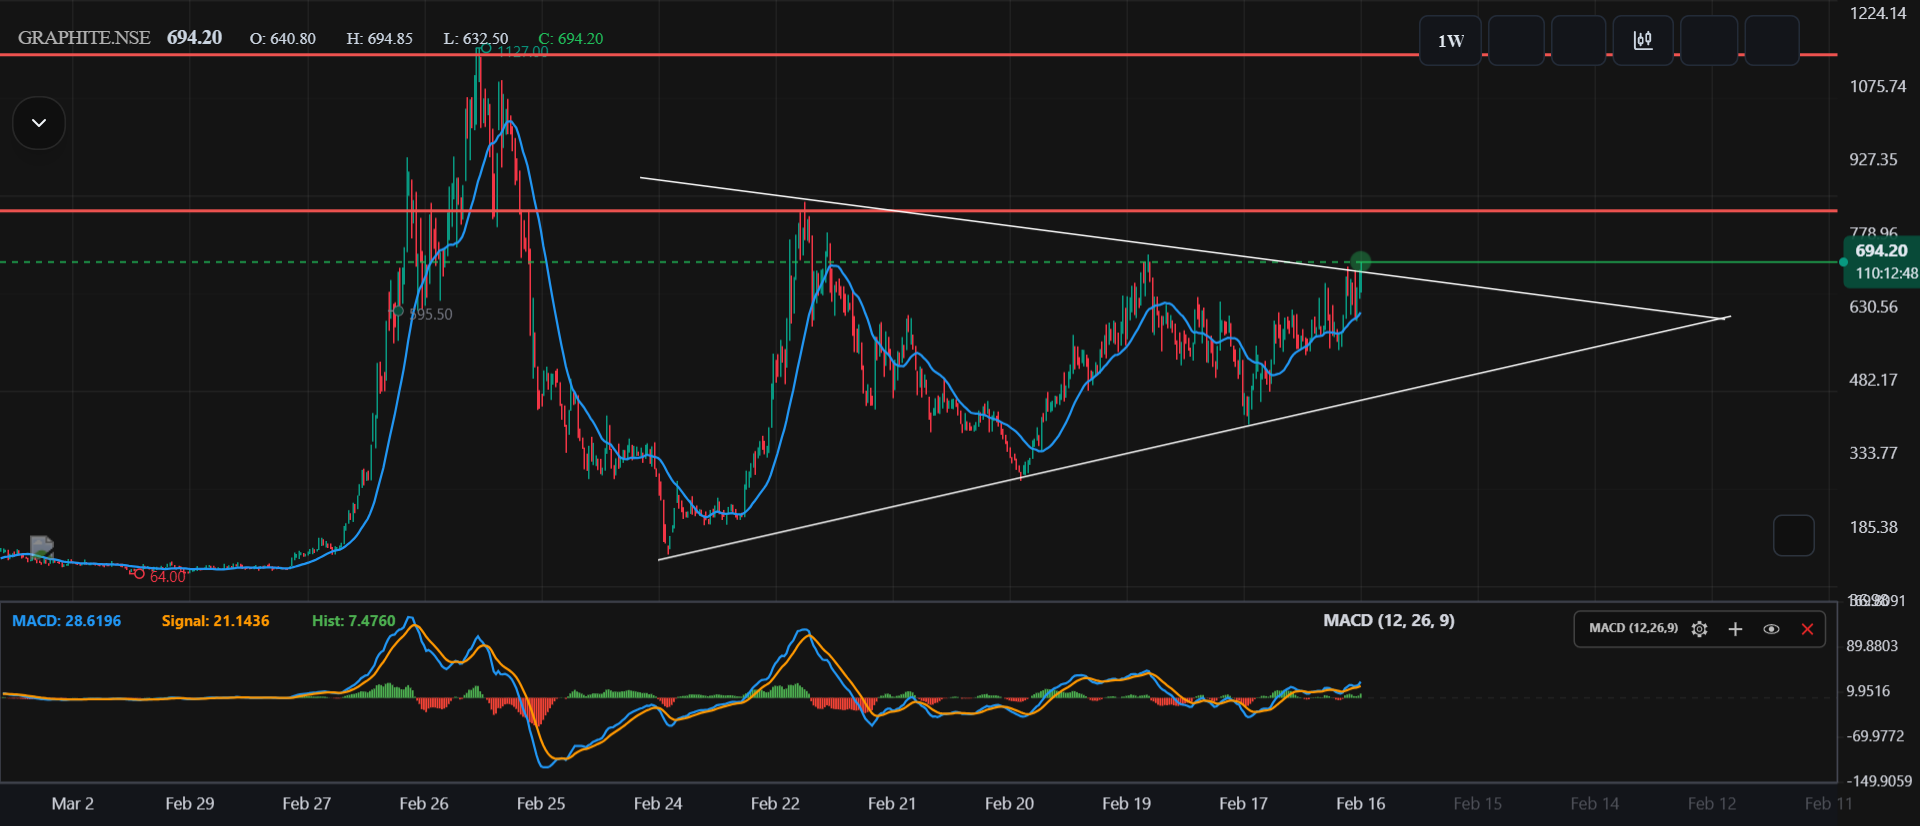Click the Feb 27 date label
The height and width of the screenshot is (826, 1920).
click(x=307, y=804)
